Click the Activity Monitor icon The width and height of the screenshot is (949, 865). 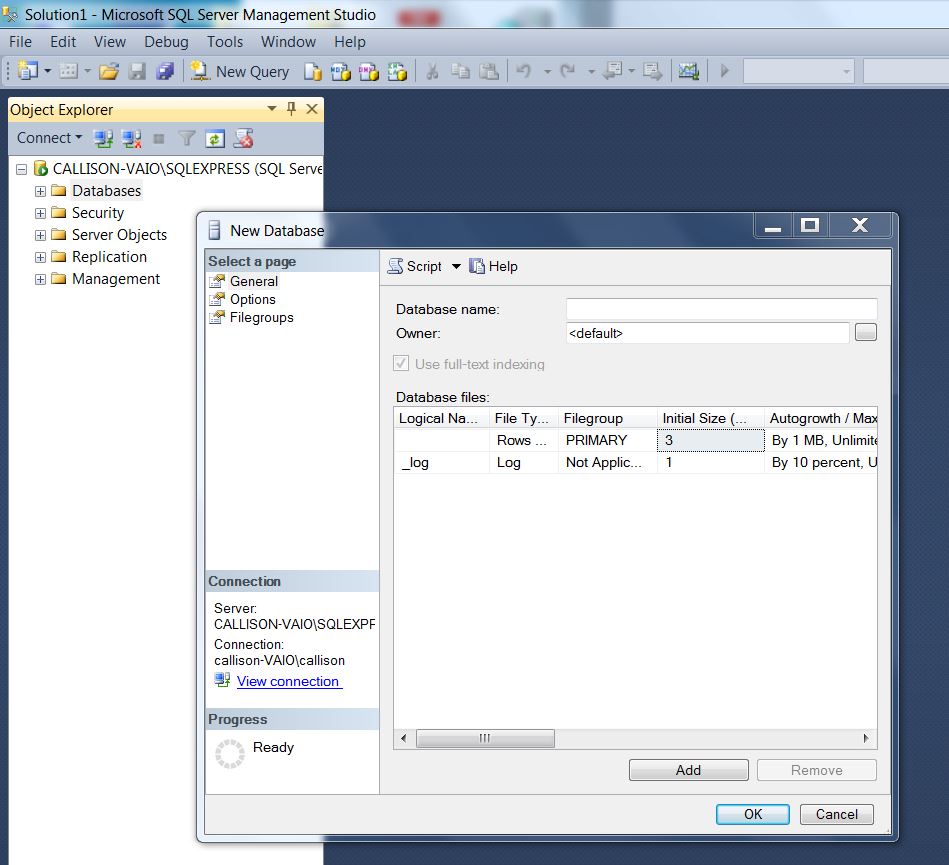(689, 71)
